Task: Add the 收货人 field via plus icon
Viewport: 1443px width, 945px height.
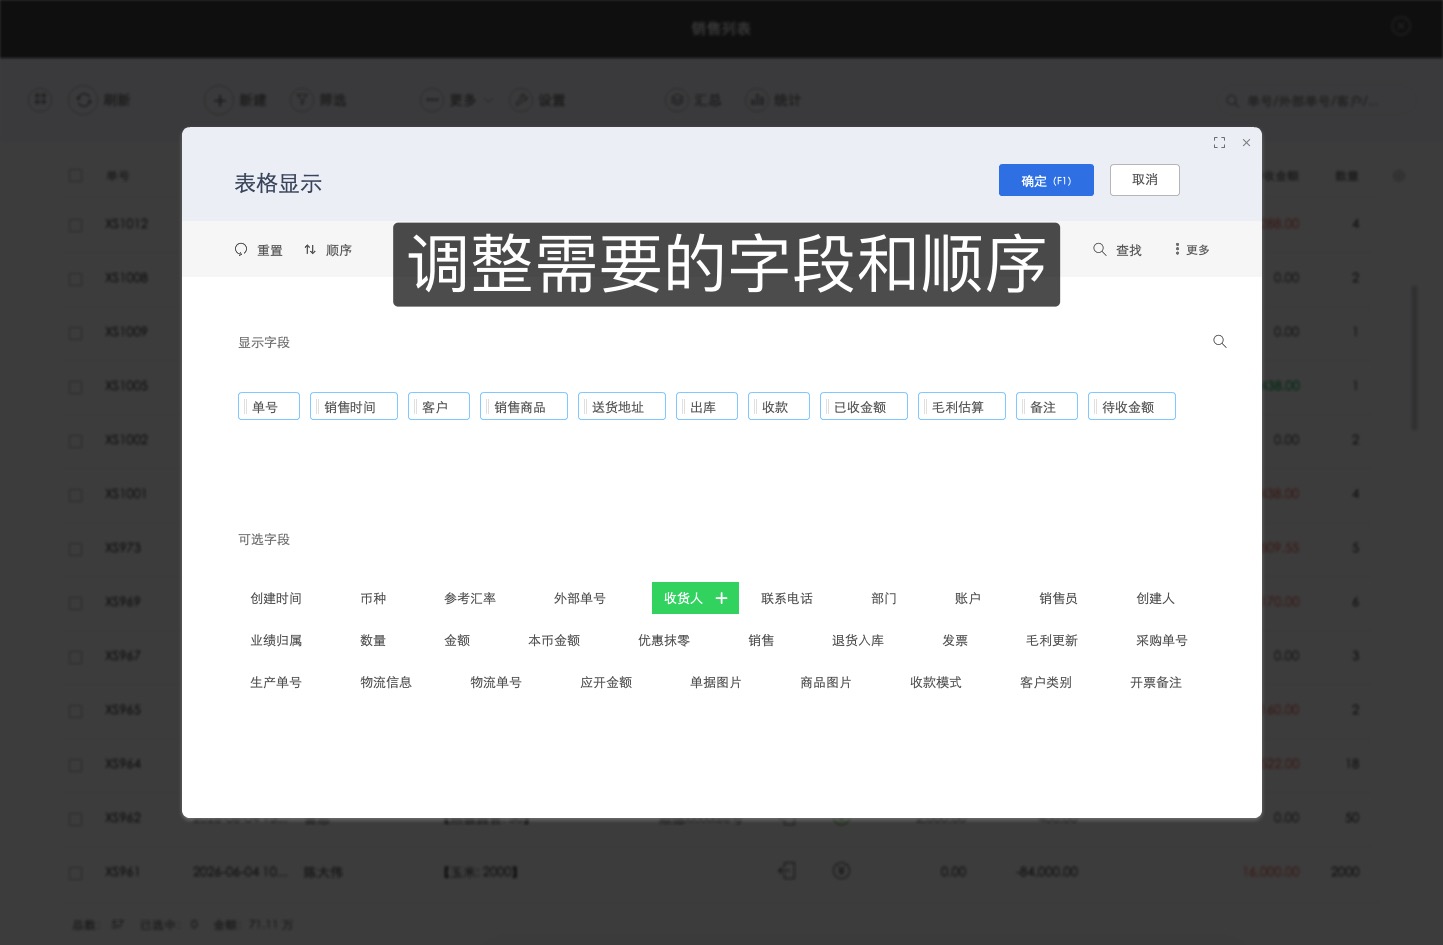Action: [x=721, y=598]
